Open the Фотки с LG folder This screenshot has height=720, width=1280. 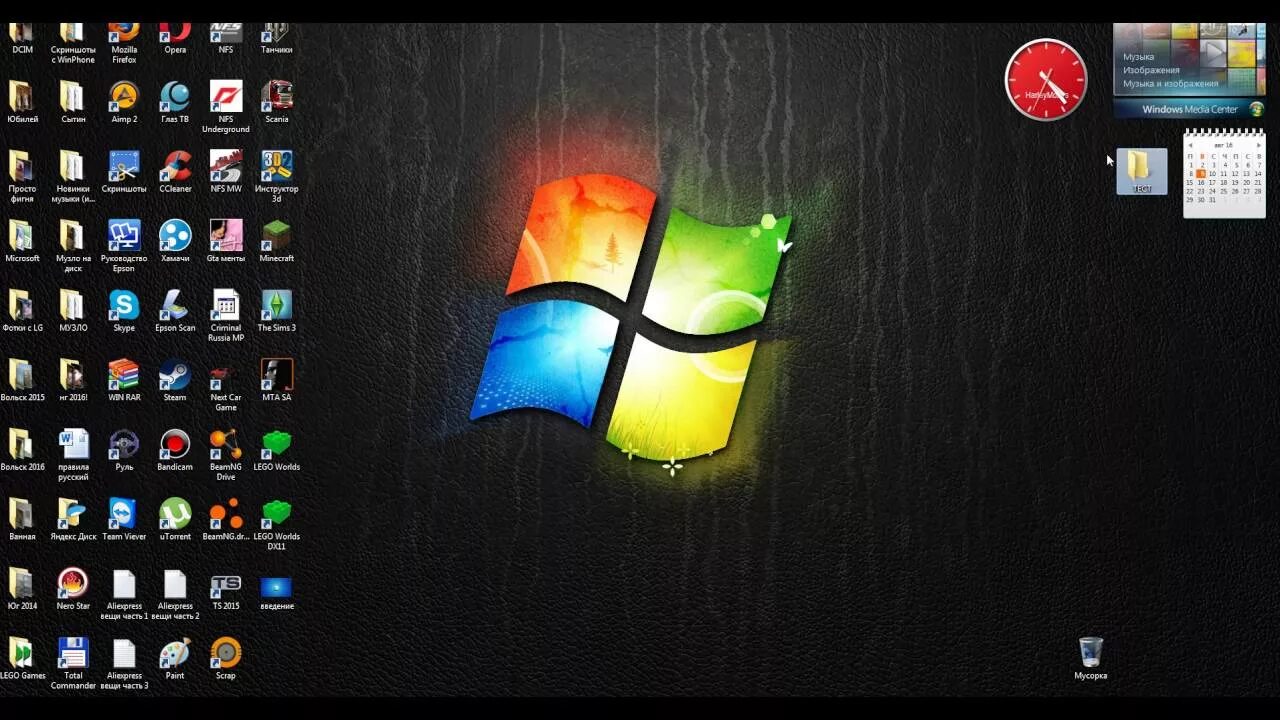[x=22, y=310]
